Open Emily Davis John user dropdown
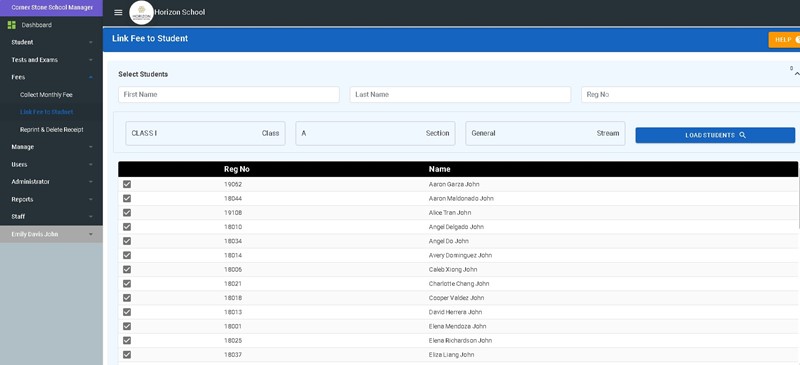The width and height of the screenshot is (800, 365). 51,234
